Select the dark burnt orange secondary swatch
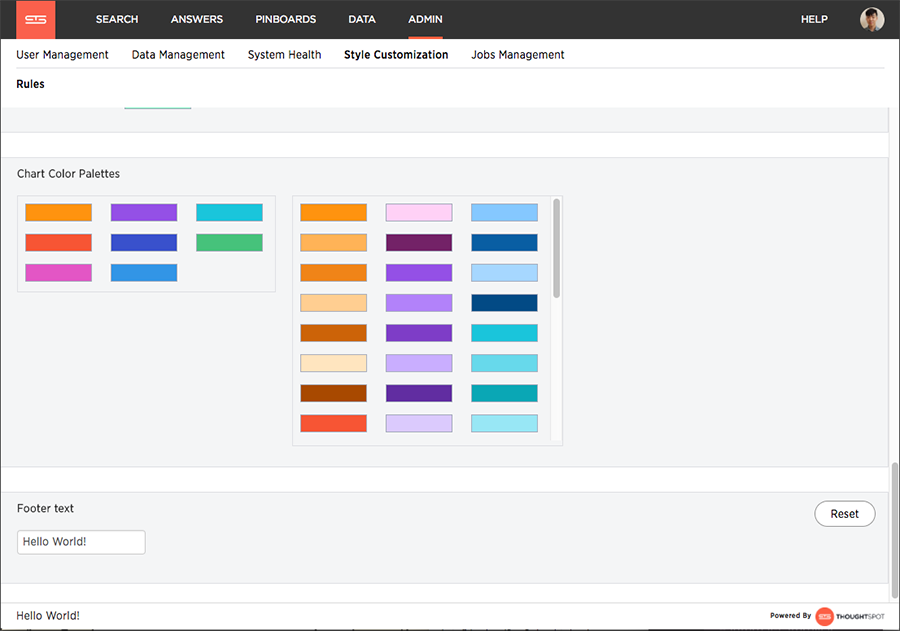This screenshot has width=900, height=631. coord(333,333)
